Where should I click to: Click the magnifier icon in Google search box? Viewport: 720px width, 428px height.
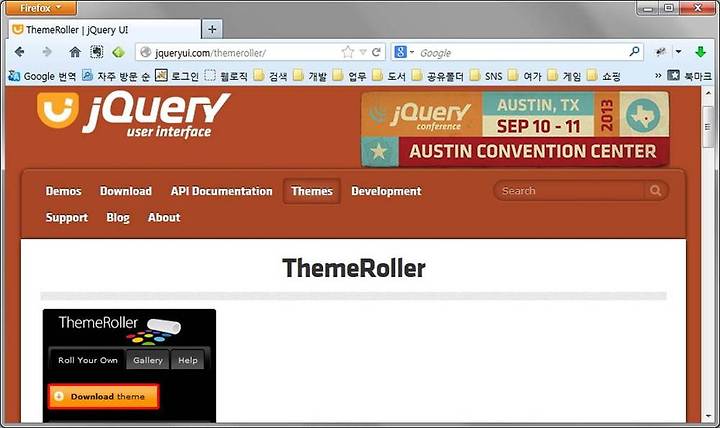634,51
